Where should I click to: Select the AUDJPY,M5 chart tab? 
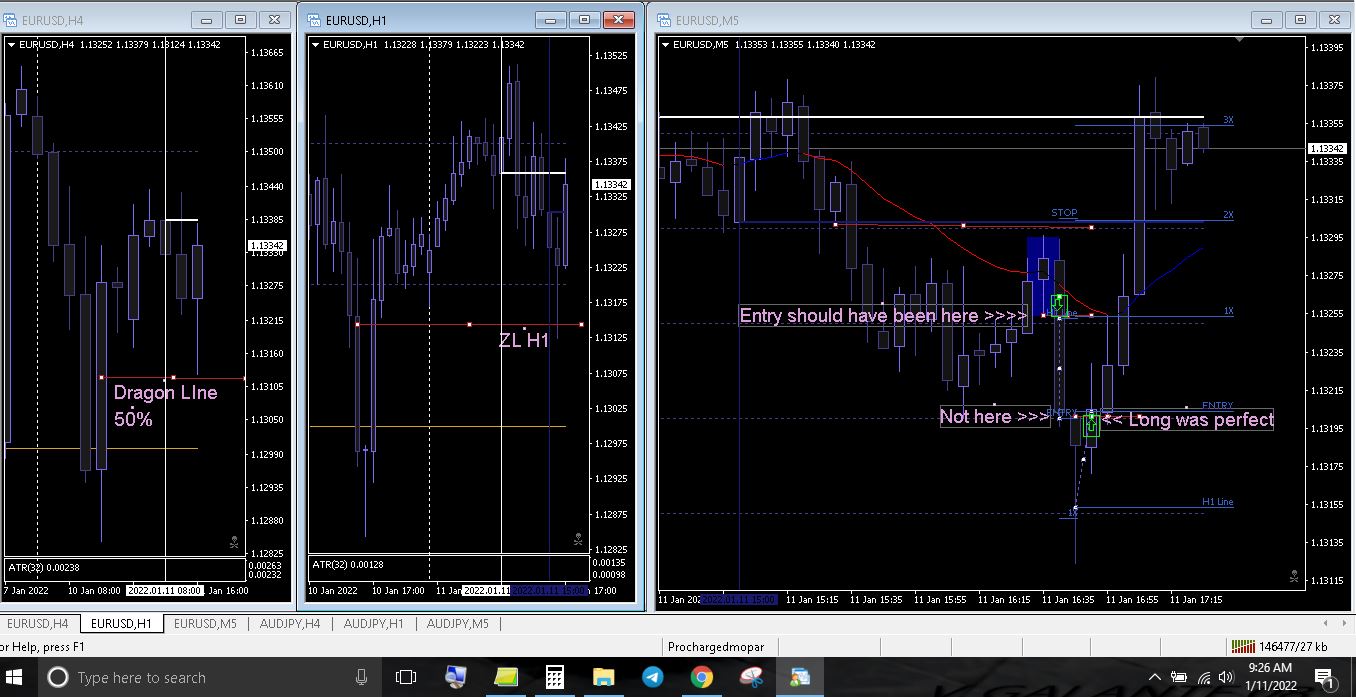click(457, 623)
